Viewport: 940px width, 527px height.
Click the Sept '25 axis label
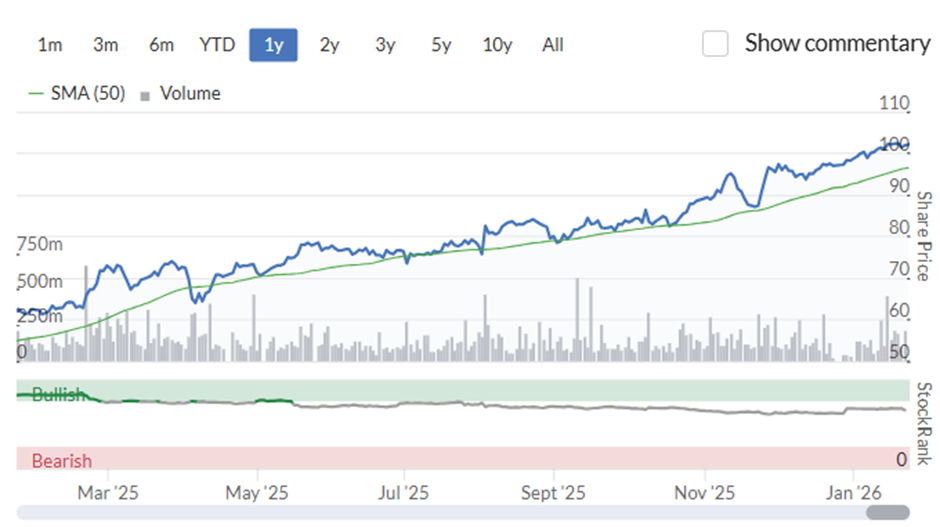[553, 493]
